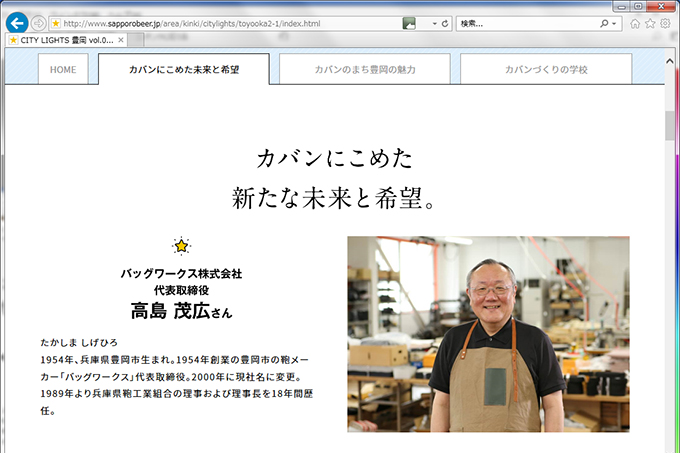Click the heading カバンにこめた
This screenshot has height=453, width=680.
334,159
